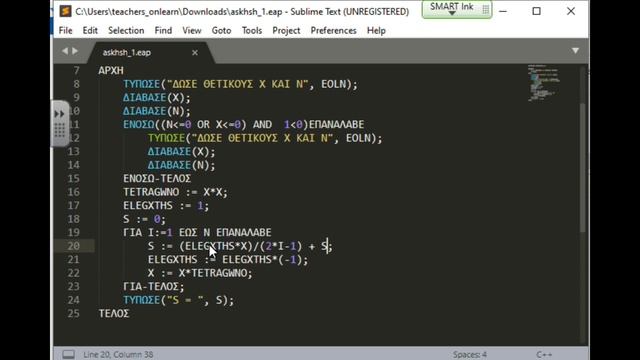This screenshot has width=640, height=360.
Task: Click X := X*TETRAGWNO; on line 22
Action: click(200, 273)
